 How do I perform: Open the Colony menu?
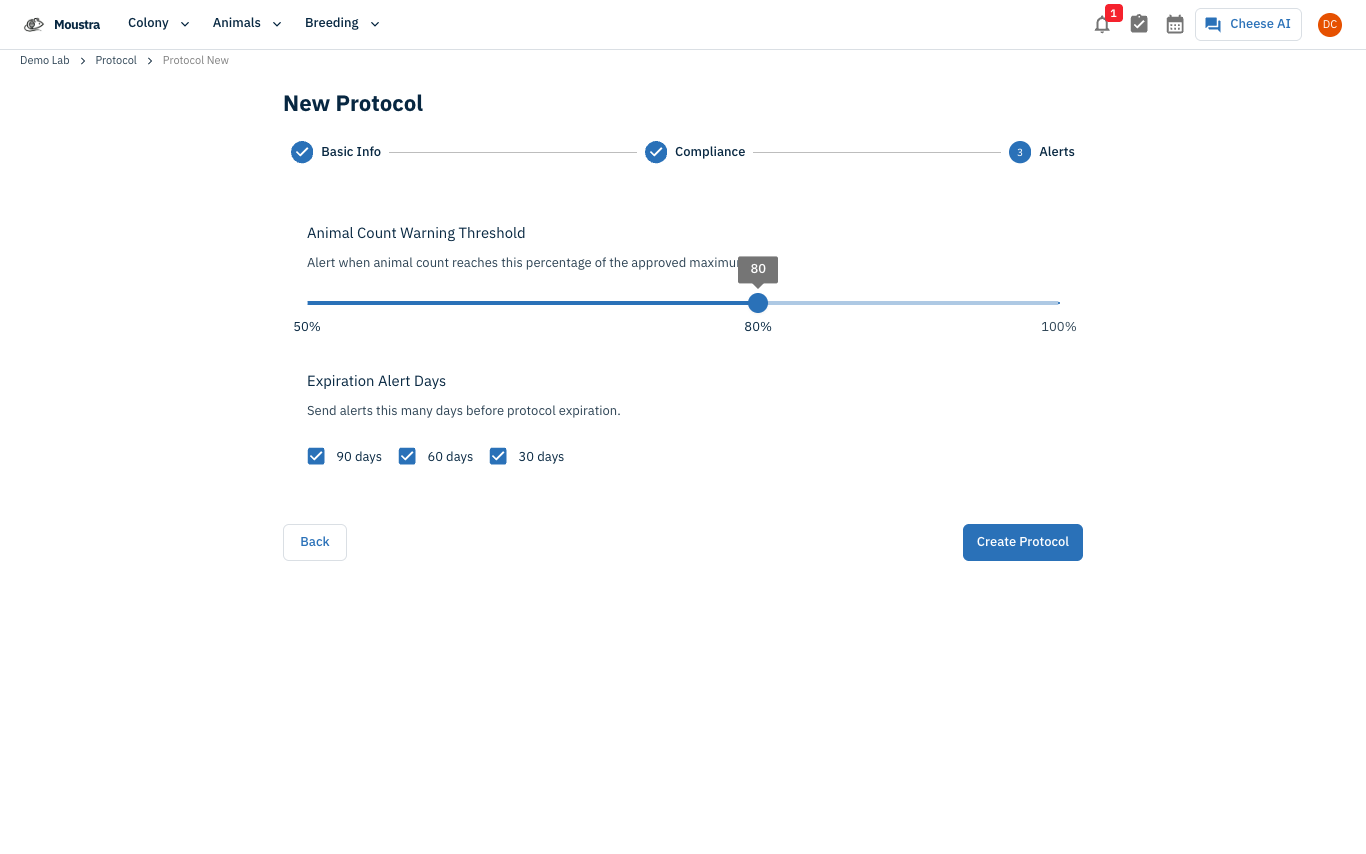tap(158, 23)
